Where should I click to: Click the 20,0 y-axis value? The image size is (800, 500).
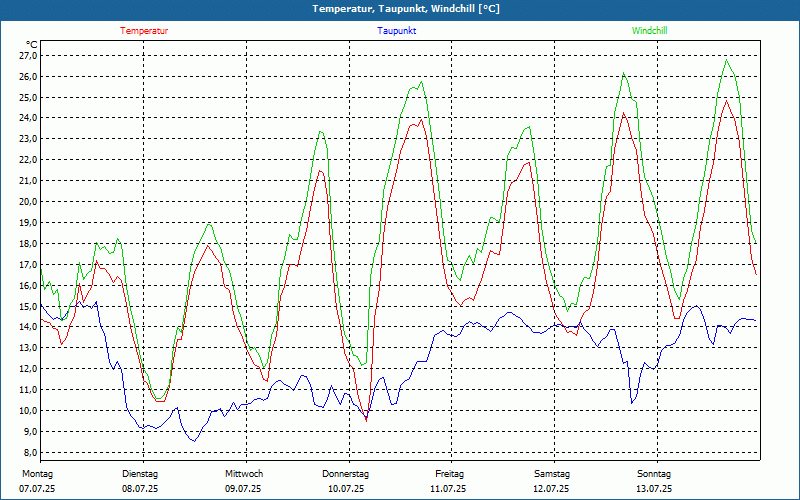(29, 202)
